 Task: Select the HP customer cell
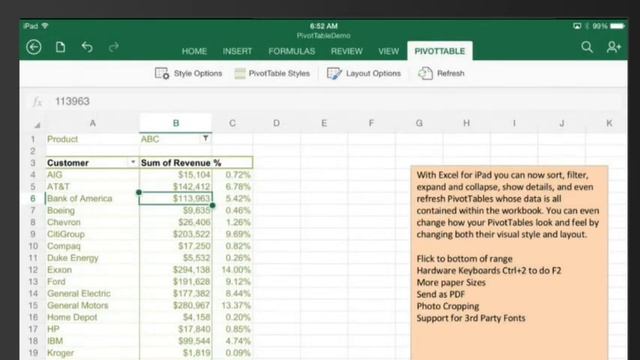pyautogui.click(x=93, y=329)
